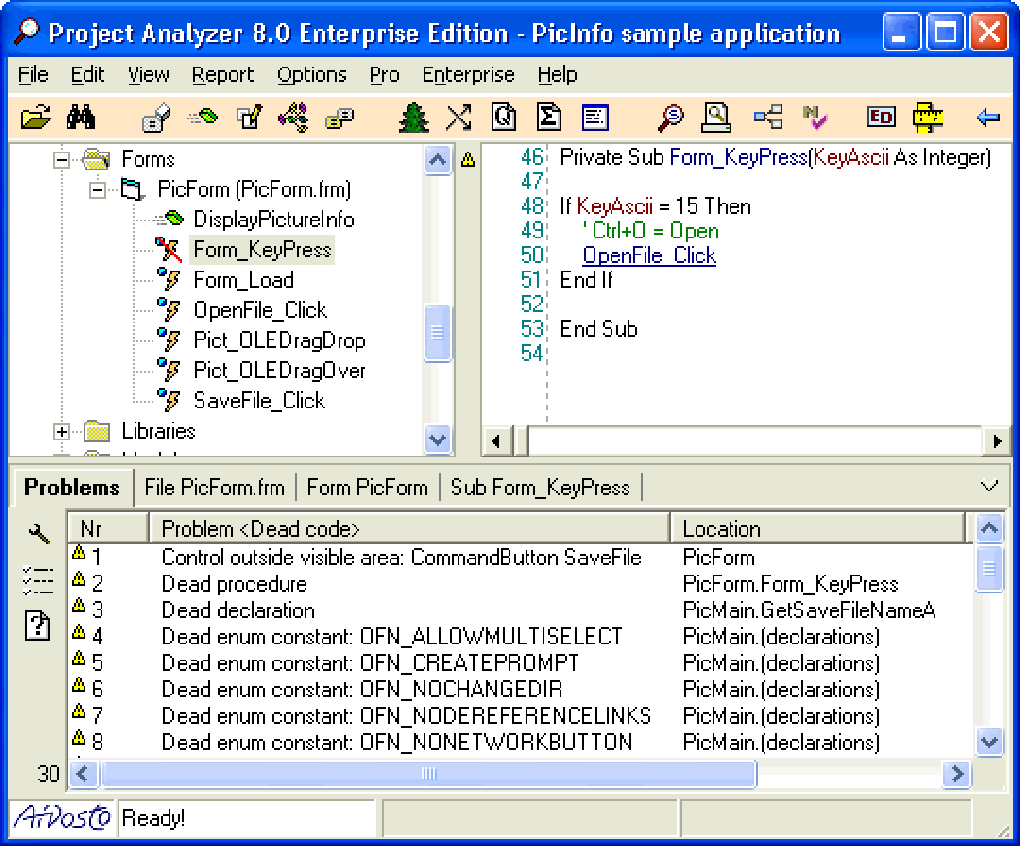Click the tree panel scroll up arrow
This screenshot has width=1020, height=846.
(438, 160)
